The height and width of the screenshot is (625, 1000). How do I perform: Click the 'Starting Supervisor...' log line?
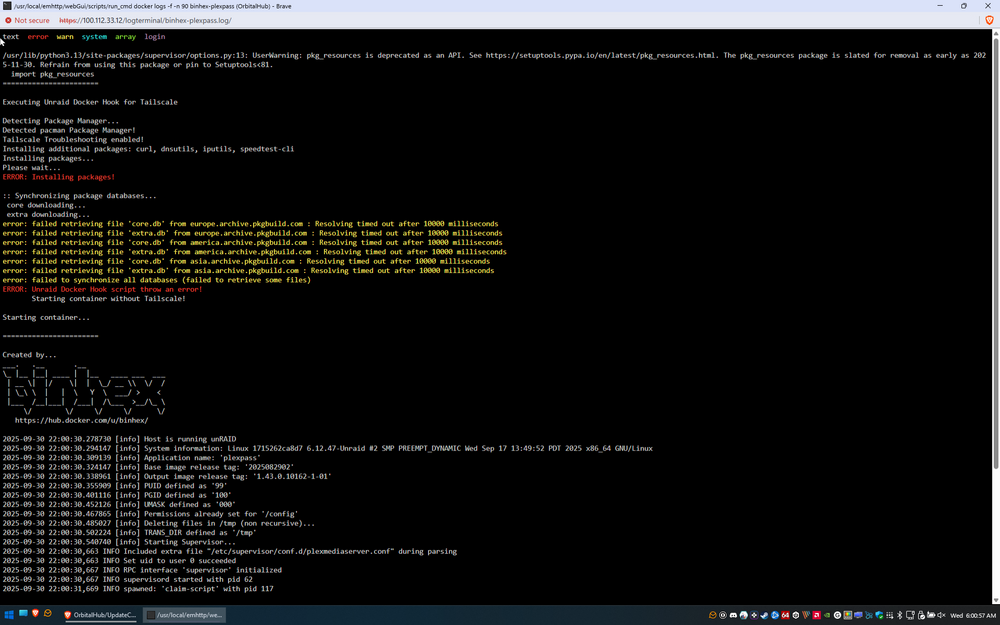pyautogui.click(x=119, y=542)
